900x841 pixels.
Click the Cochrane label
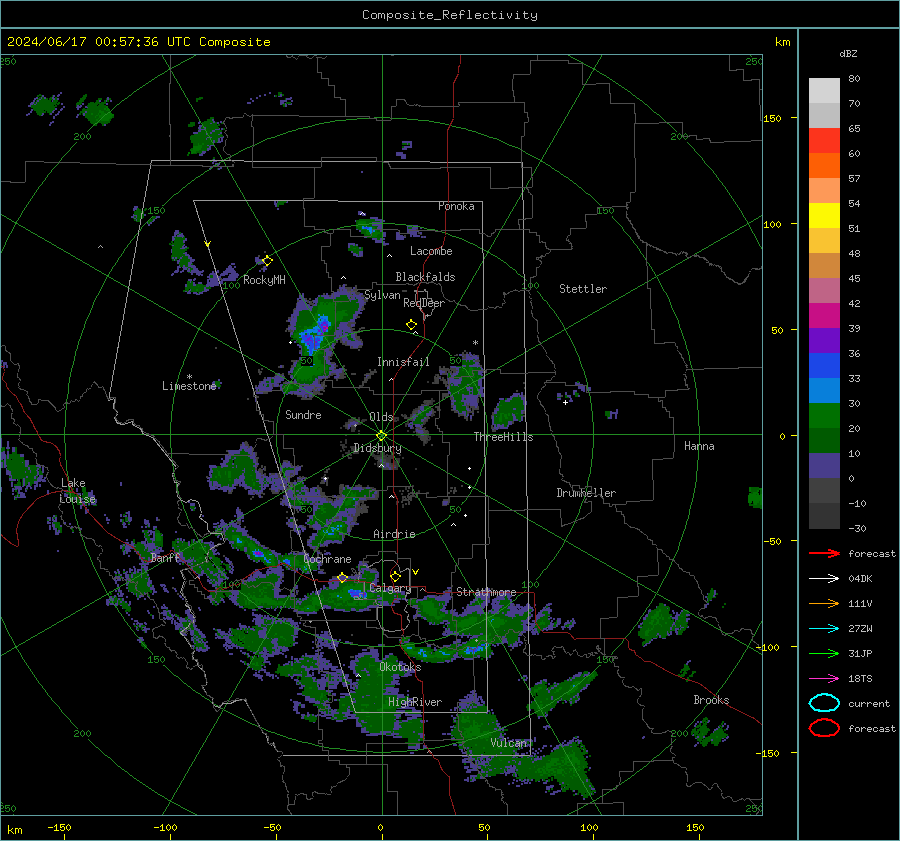coord(327,559)
